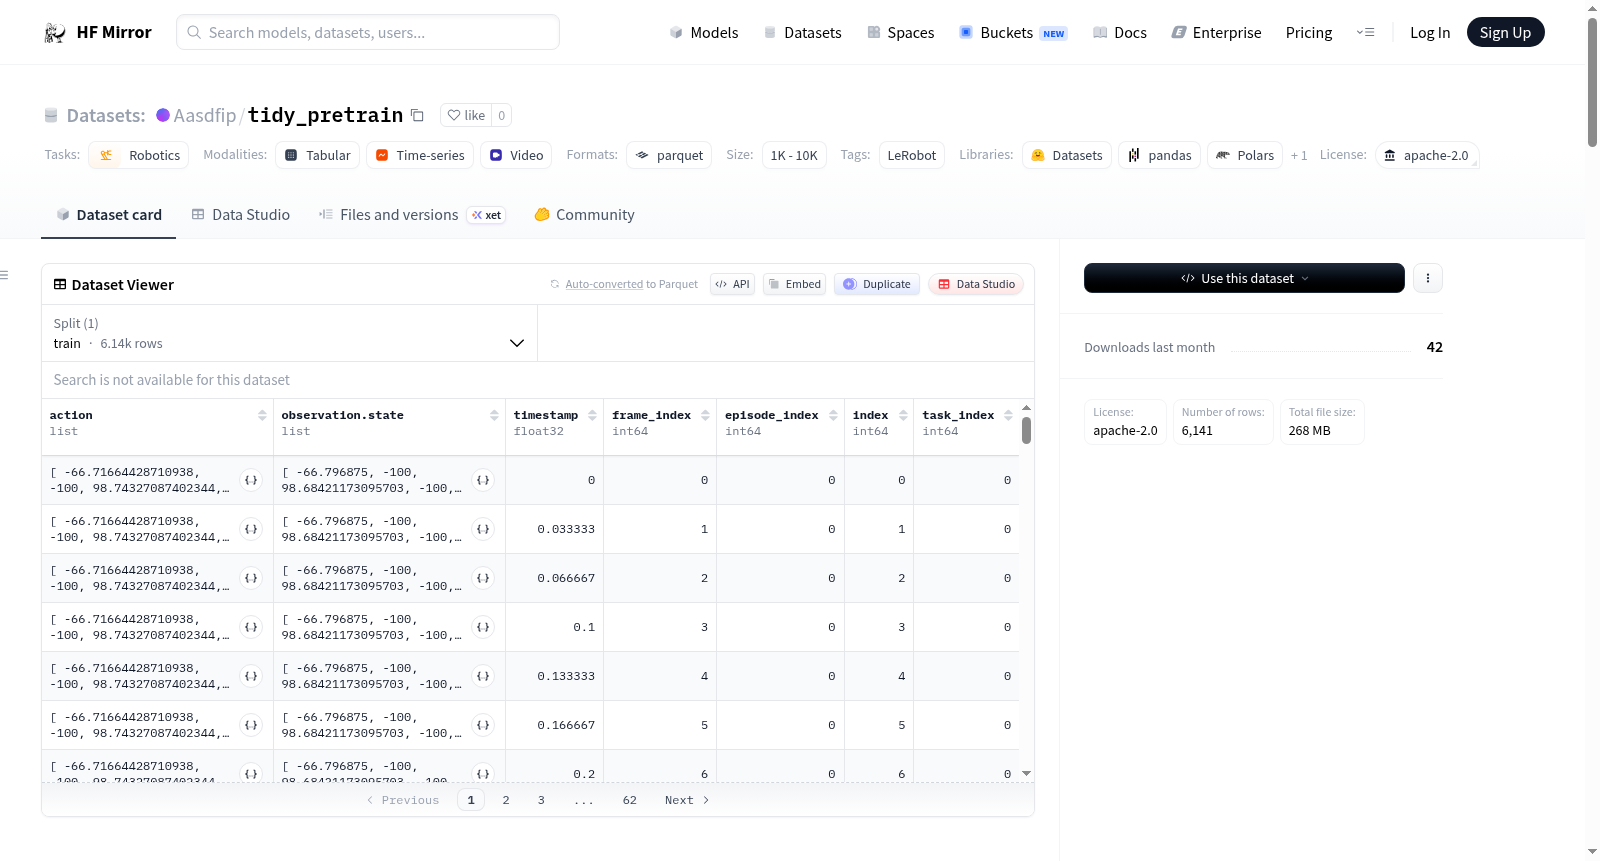Like the tidy_pretrain dataset
Screen dimensions: 1600x861
[x=466, y=115]
